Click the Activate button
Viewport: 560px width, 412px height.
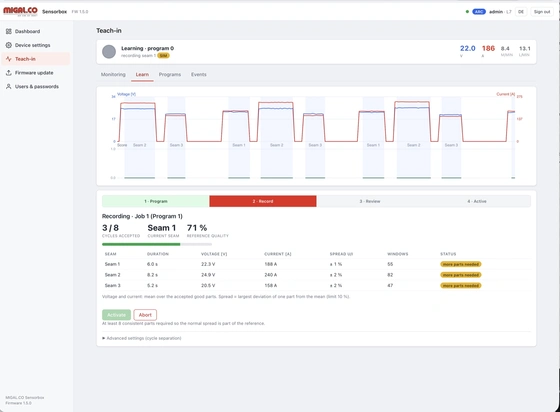116,315
